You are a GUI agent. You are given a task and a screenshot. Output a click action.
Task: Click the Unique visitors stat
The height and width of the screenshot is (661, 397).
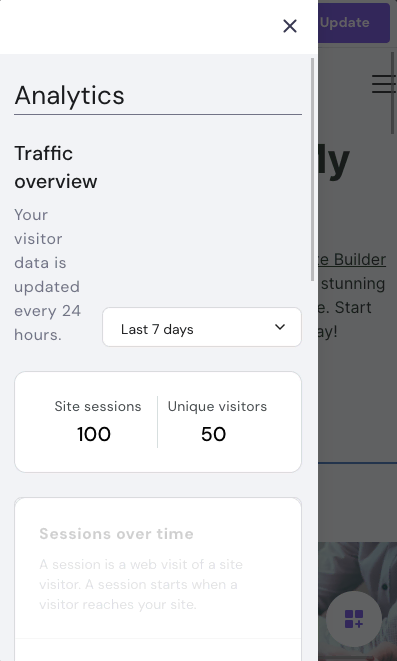point(217,422)
